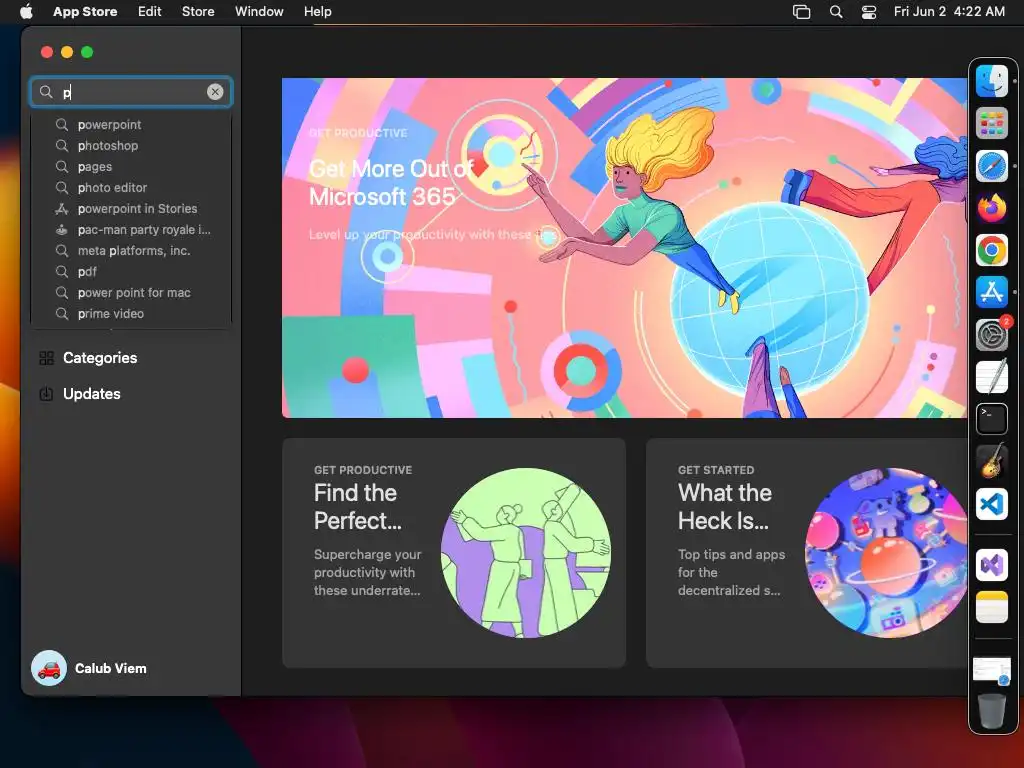Launch Visual Studio from the Dock
1024x768 pixels.
point(991,564)
